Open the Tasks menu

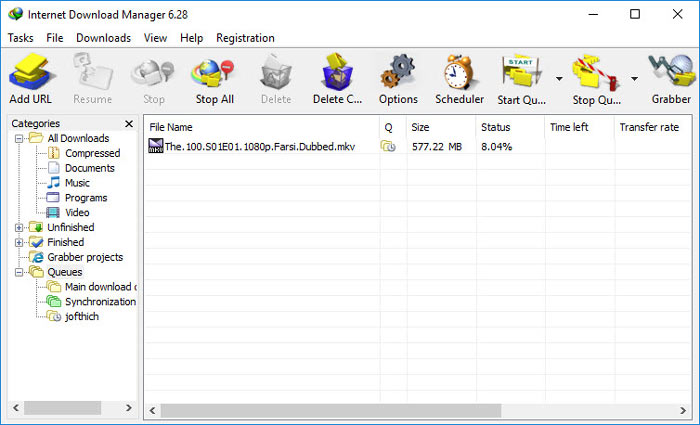point(21,38)
